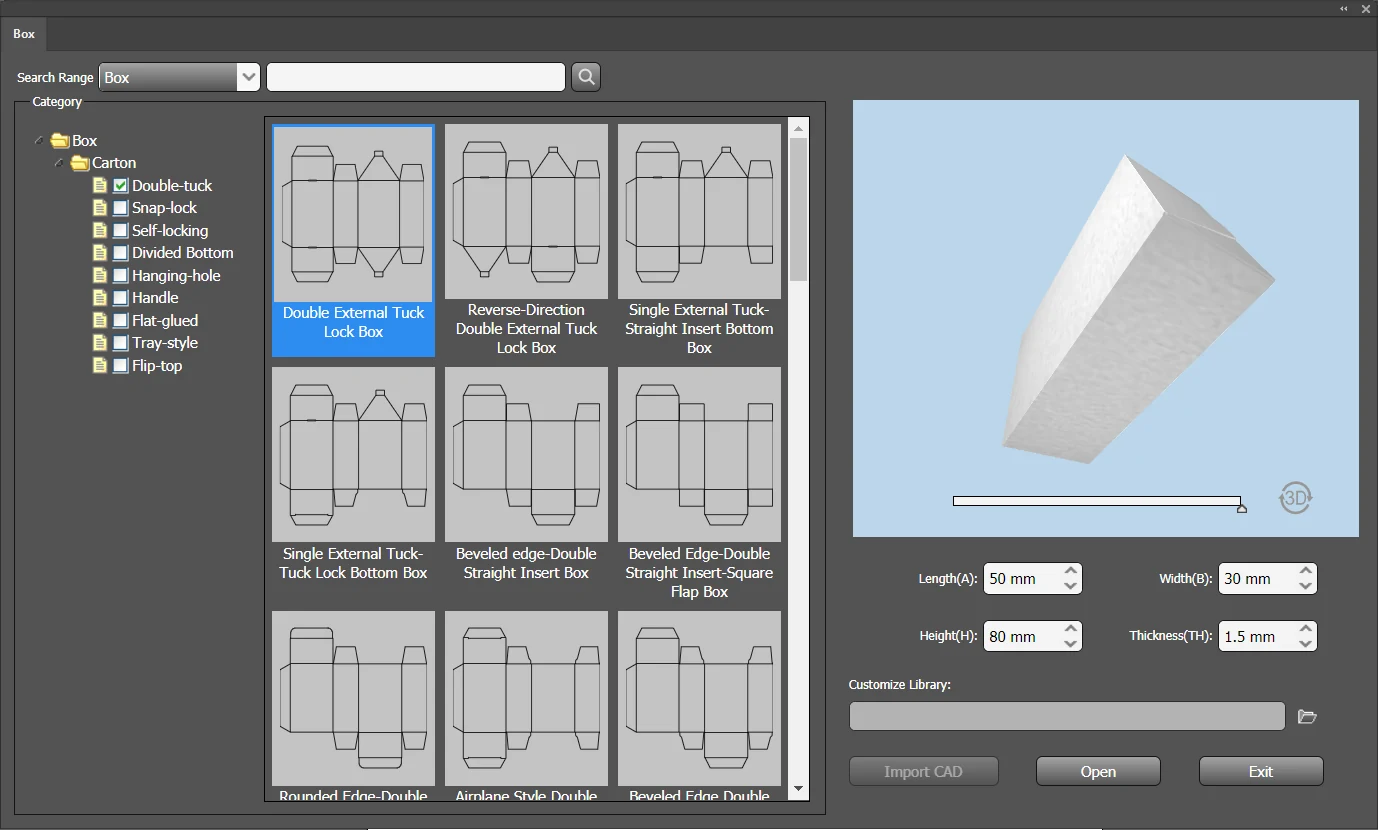Screen dimensions: 1378x830
Task: Select Single External Tuck-Straight Insert Bottom Box
Action: (x=699, y=240)
